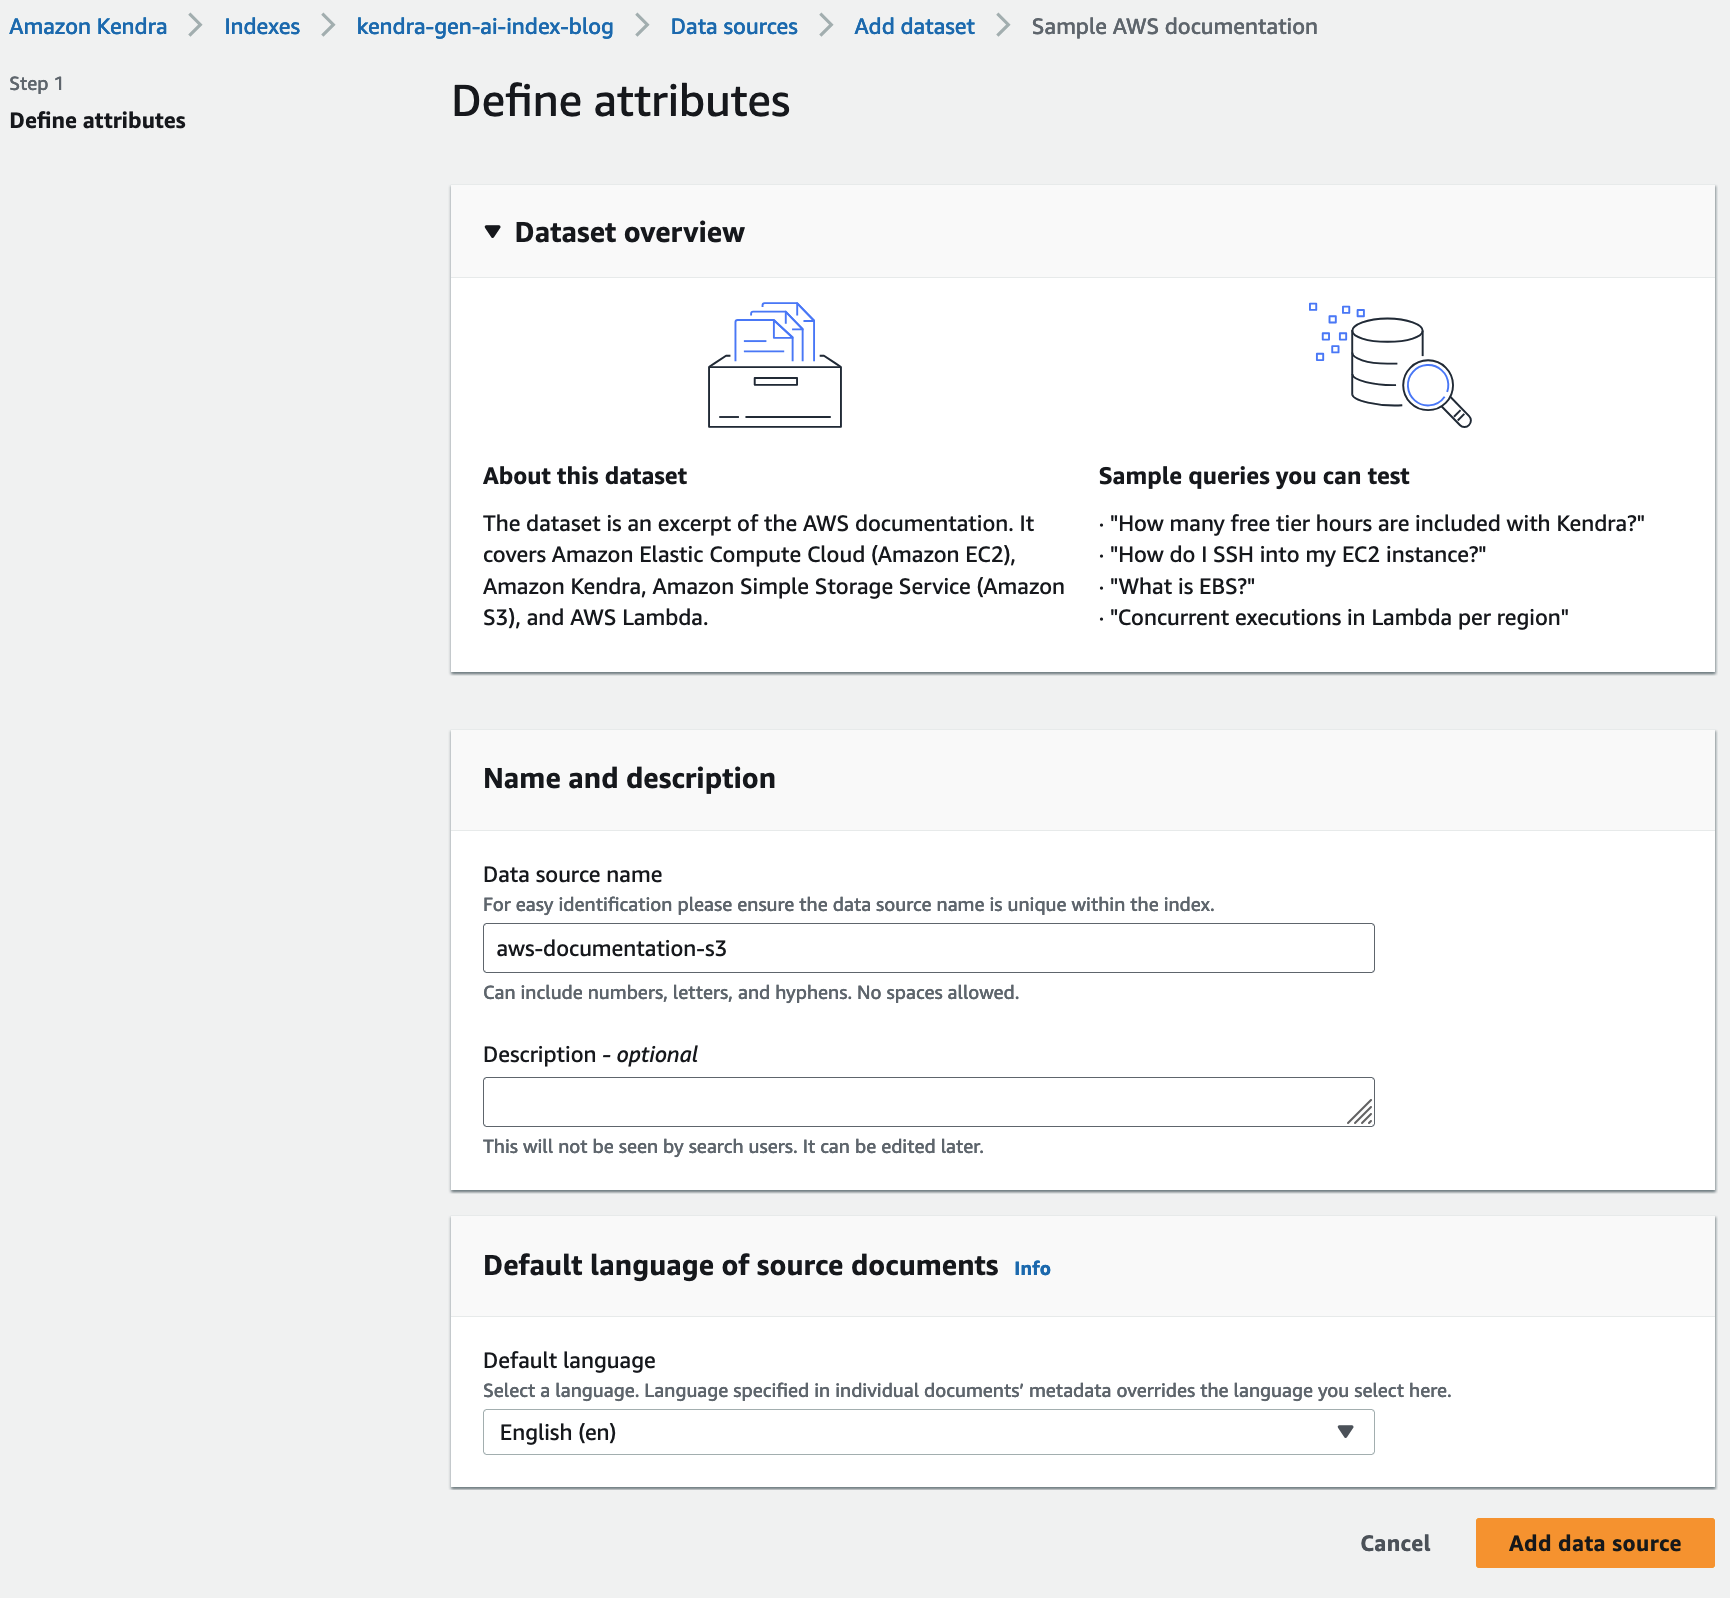Cancel adding the data source
Screen dimensions: 1730x1598
pos(1395,1543)
